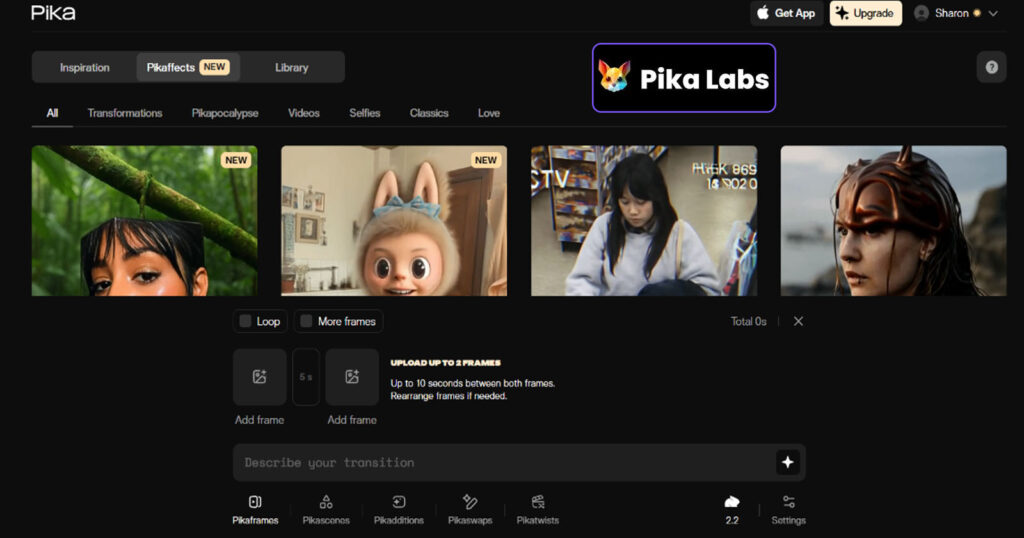Select the Classics category
Image resolution: width=1024 pixels, height=538 pixels.
click(x=429, y=113)
